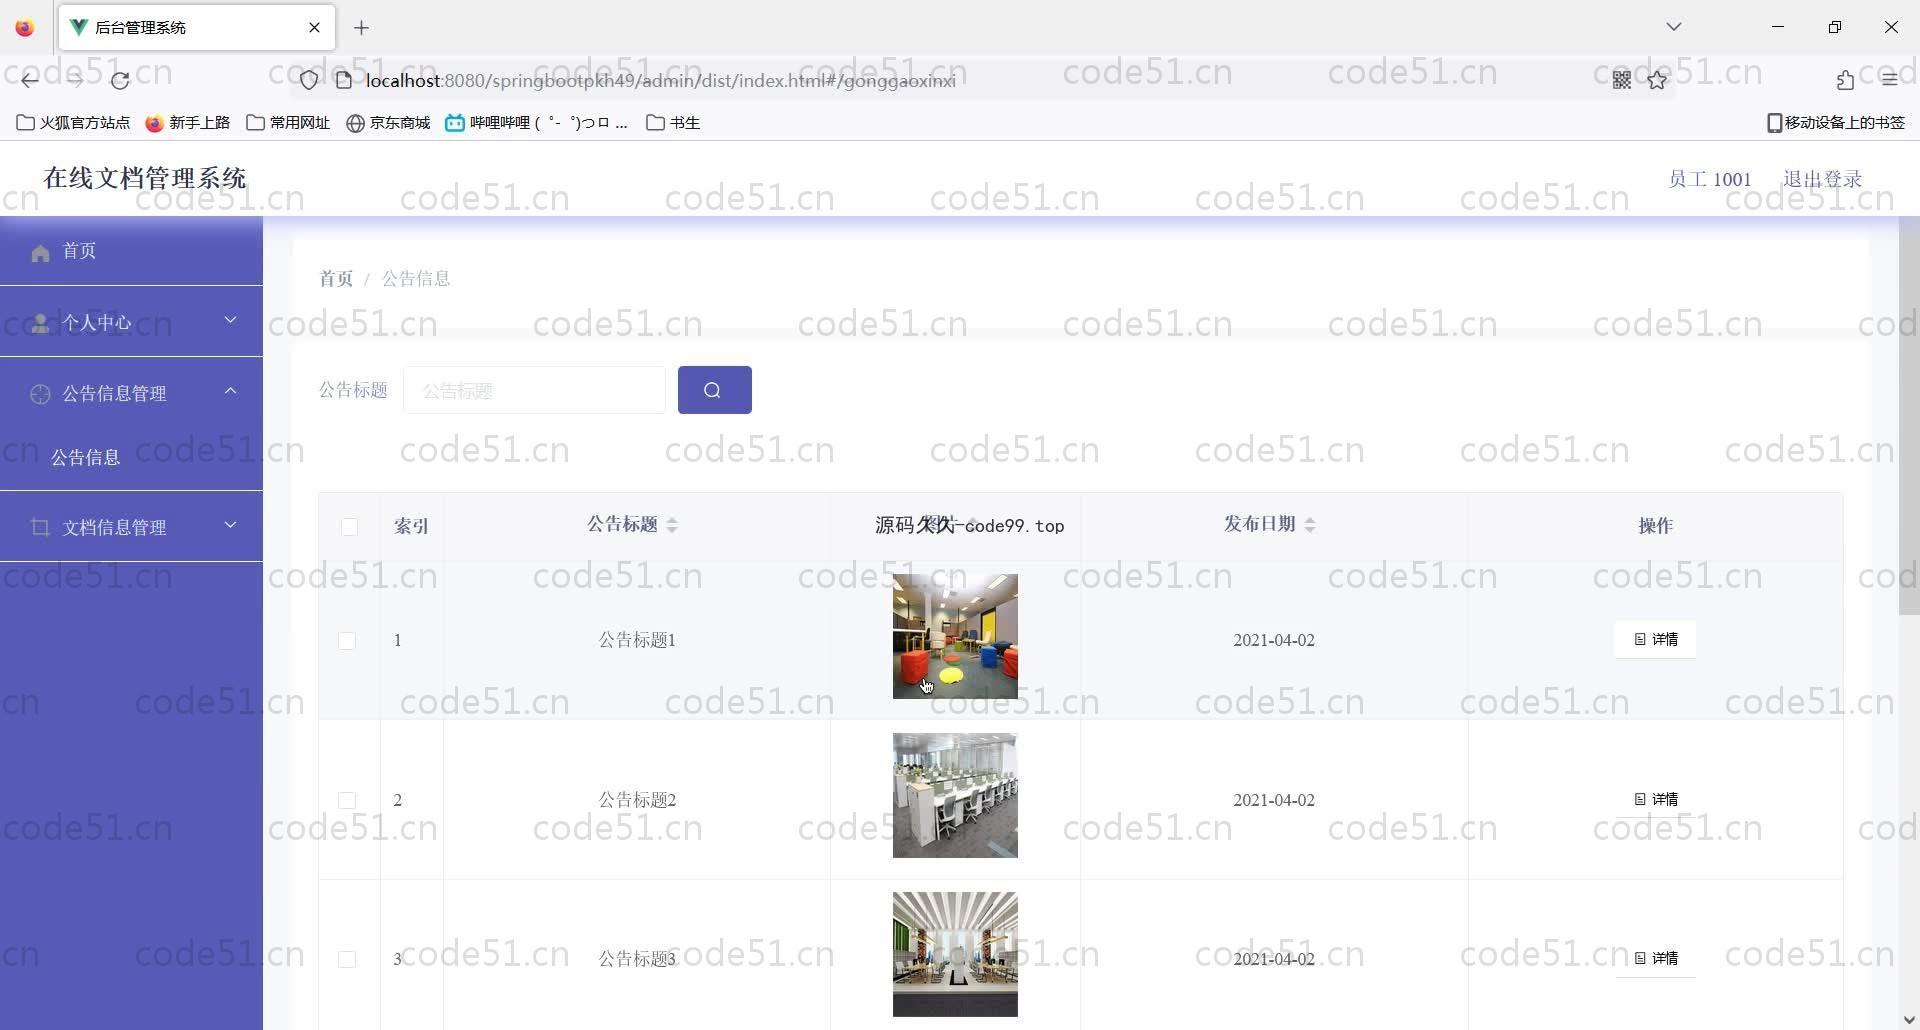Click 详情 for 公告标题3
Image resolution: width=1920 pixels, height=1030 pixels.
point(1655,958)
